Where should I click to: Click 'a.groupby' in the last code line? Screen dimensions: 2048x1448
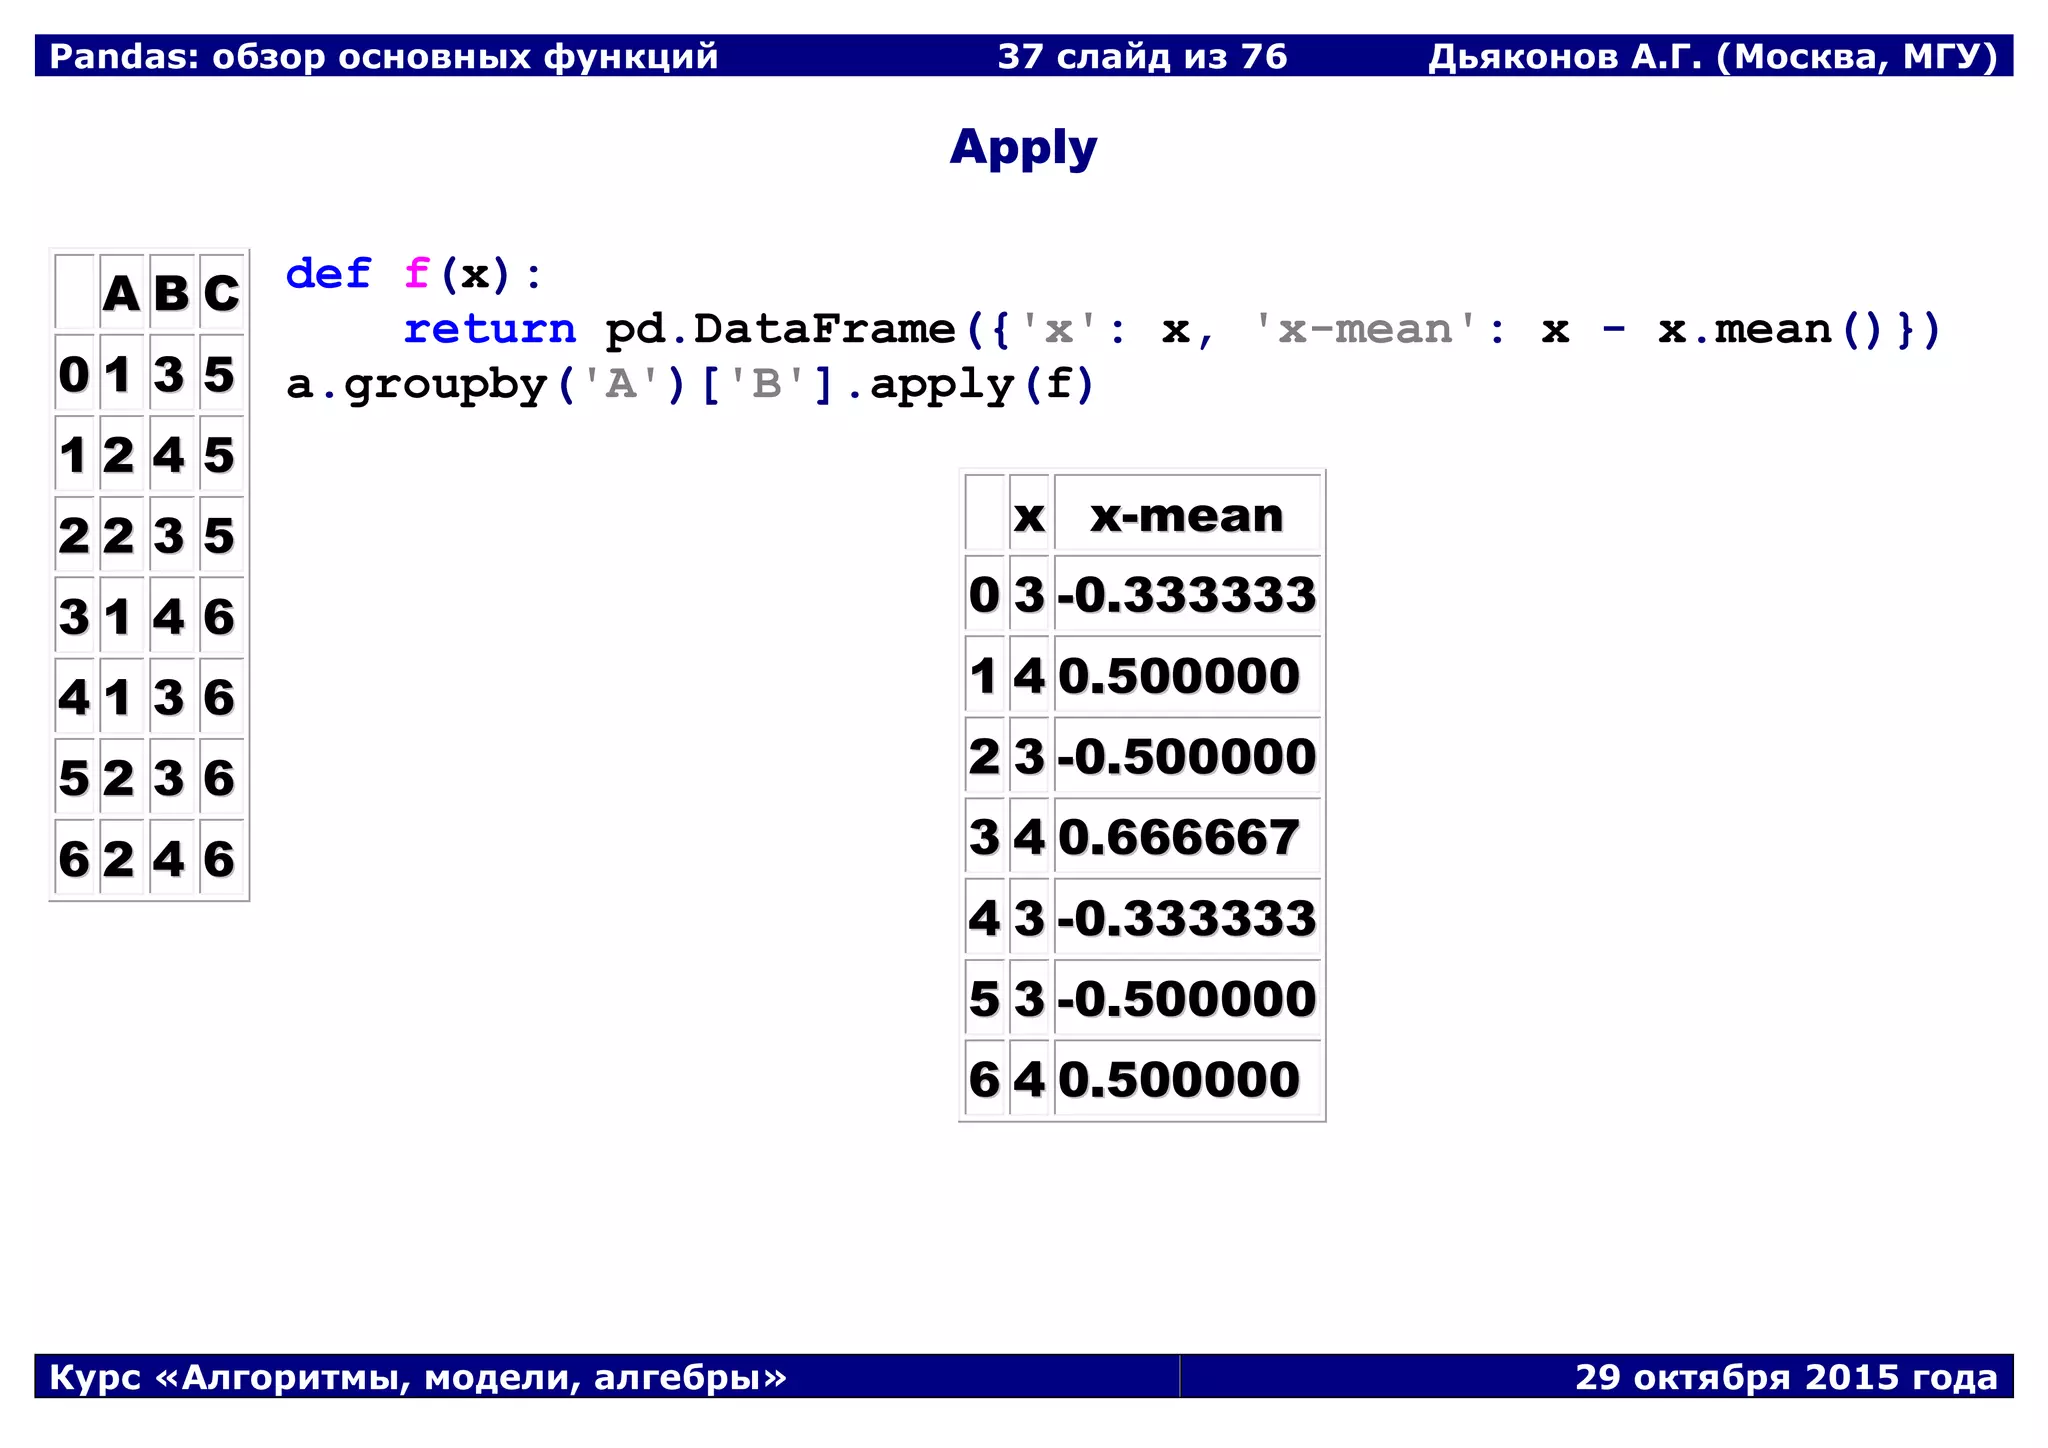[x=416, y=385]
